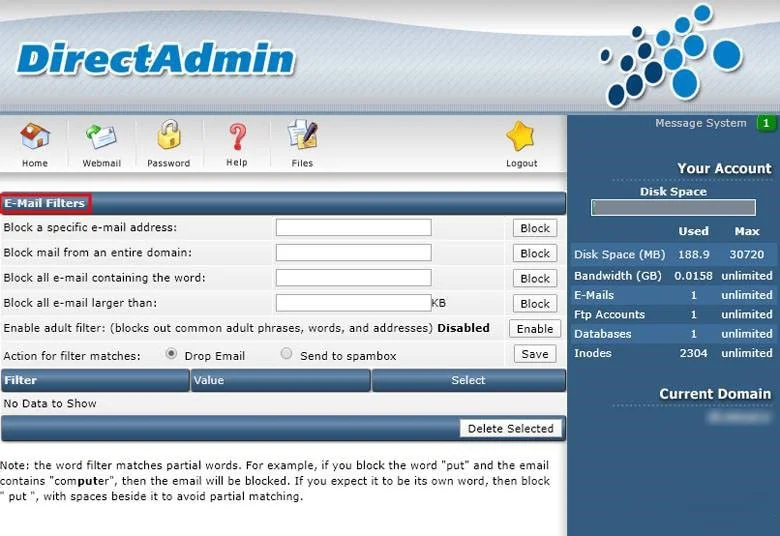Click the Disabled adult filter status

click(x=463, y=328)
